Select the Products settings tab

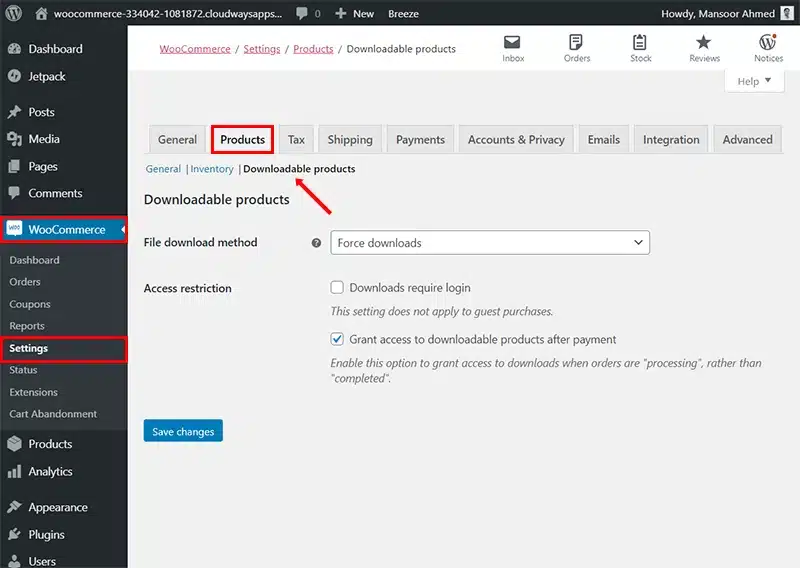pyautogui.click(x=242, y=139)
